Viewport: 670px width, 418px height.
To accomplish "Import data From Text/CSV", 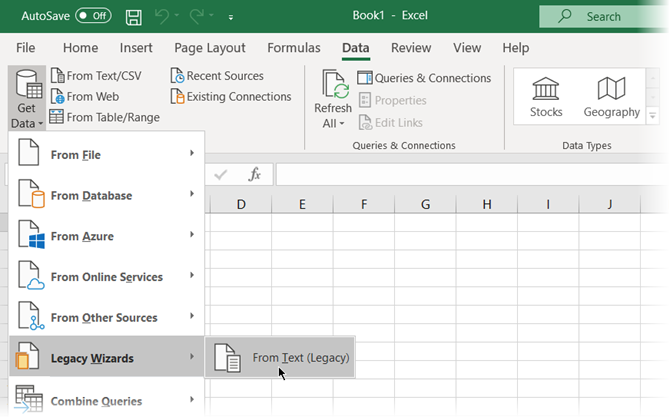I will (96, 76).
